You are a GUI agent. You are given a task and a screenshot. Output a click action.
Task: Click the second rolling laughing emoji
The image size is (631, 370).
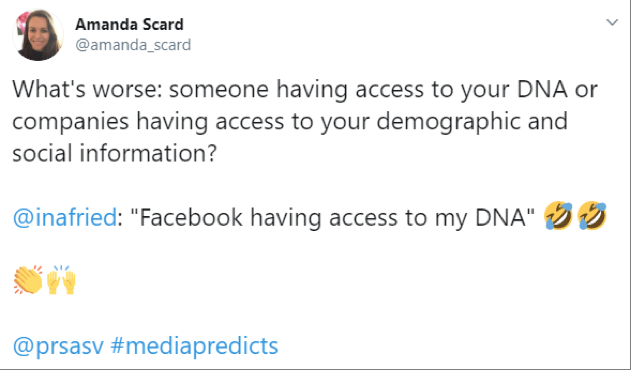(x=592, y=216)
